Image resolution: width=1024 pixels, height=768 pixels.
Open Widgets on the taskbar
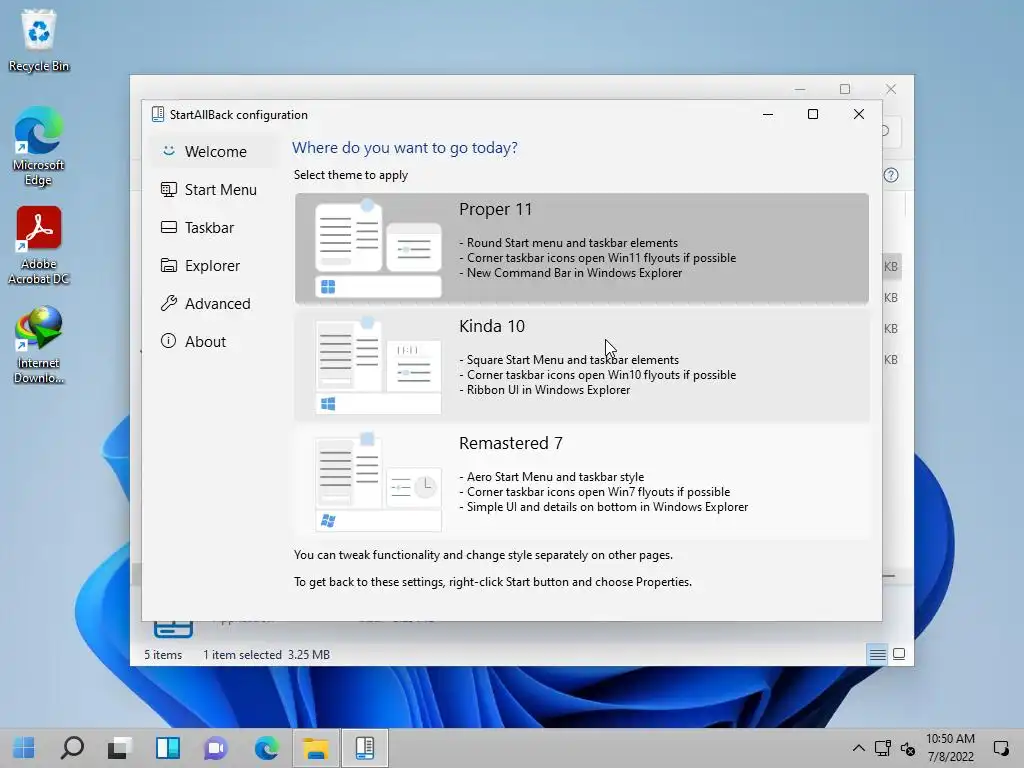tap(168, 748)
